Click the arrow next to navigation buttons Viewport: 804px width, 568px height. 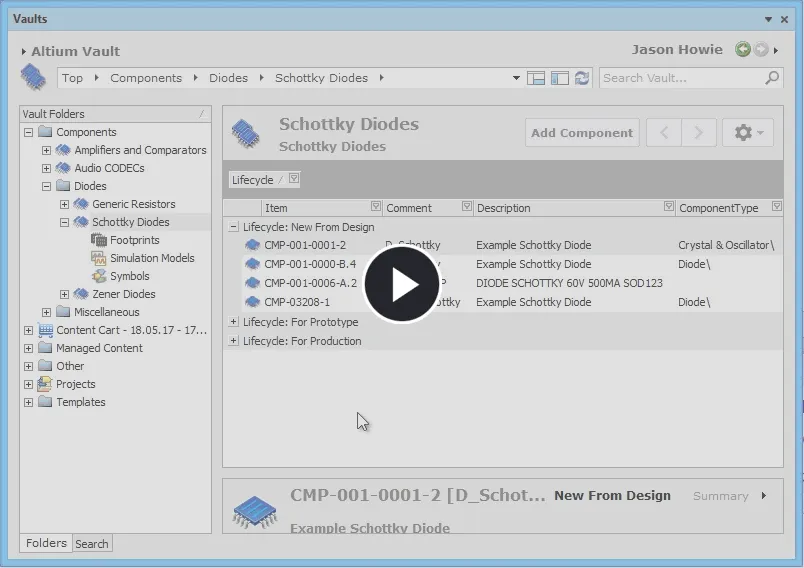pos(776,50)
